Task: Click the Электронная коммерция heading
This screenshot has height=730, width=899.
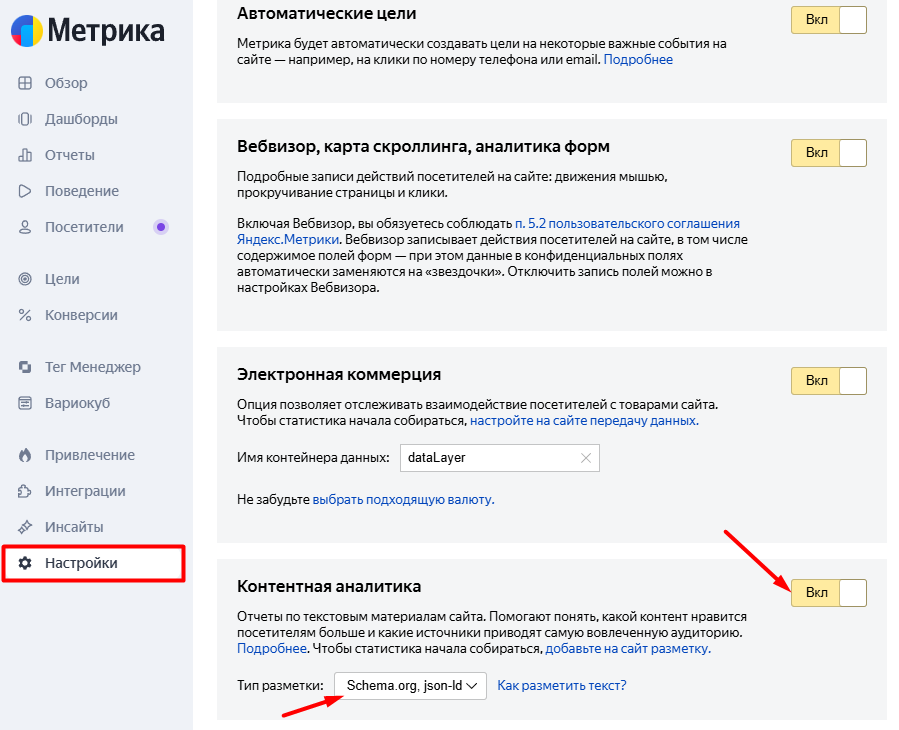Action: click(339, 374)
